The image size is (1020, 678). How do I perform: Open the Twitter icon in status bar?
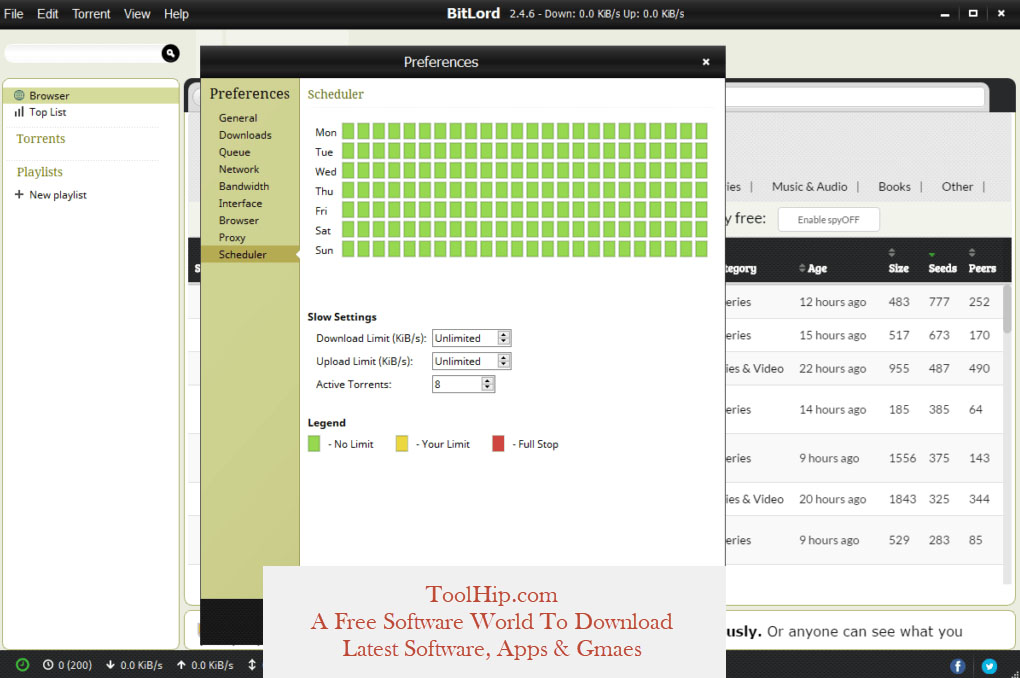pos(989,666)
